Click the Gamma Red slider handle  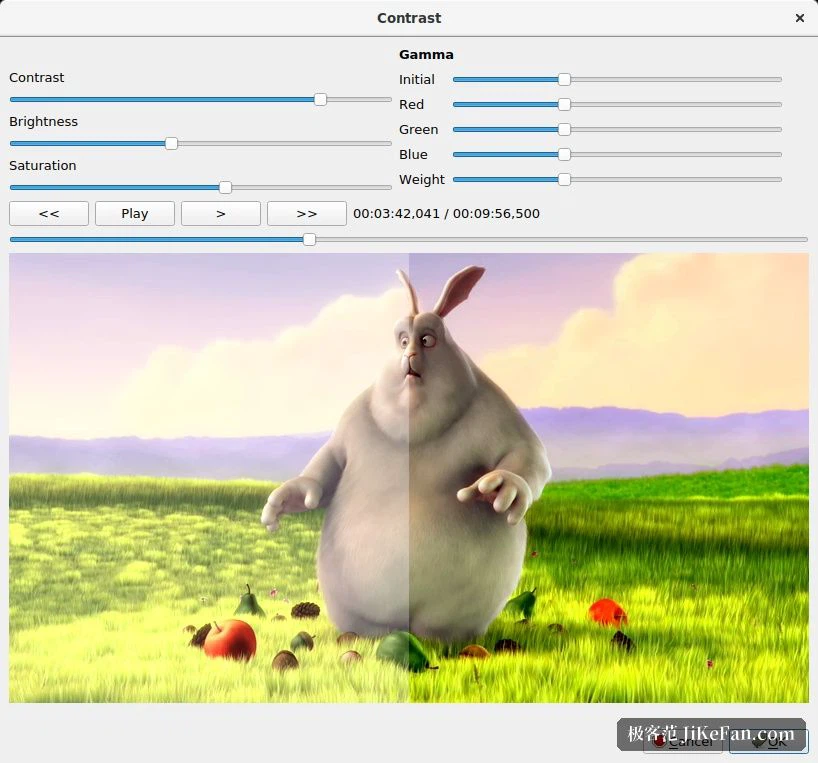tap(564, 105)
